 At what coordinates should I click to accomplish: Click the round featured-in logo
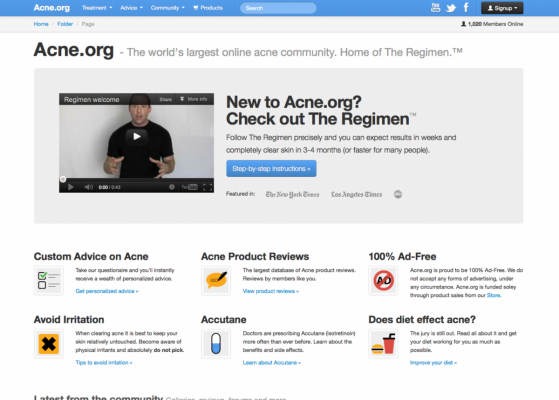[398, 194]
